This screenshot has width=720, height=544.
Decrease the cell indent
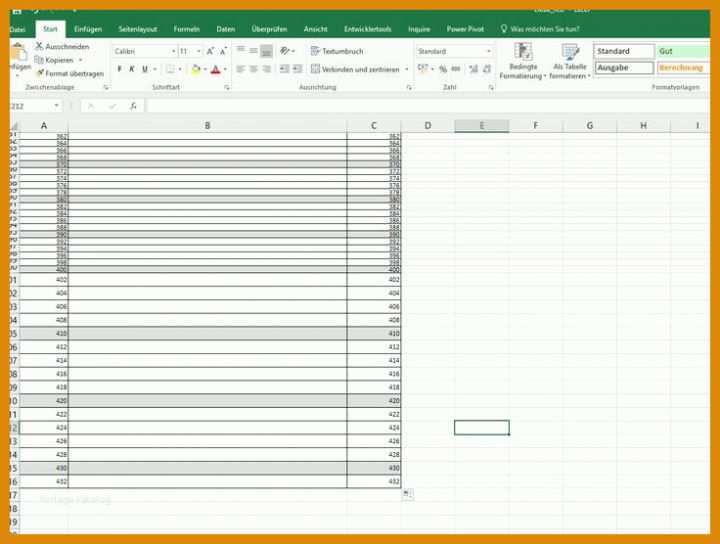tap(285, 69)
